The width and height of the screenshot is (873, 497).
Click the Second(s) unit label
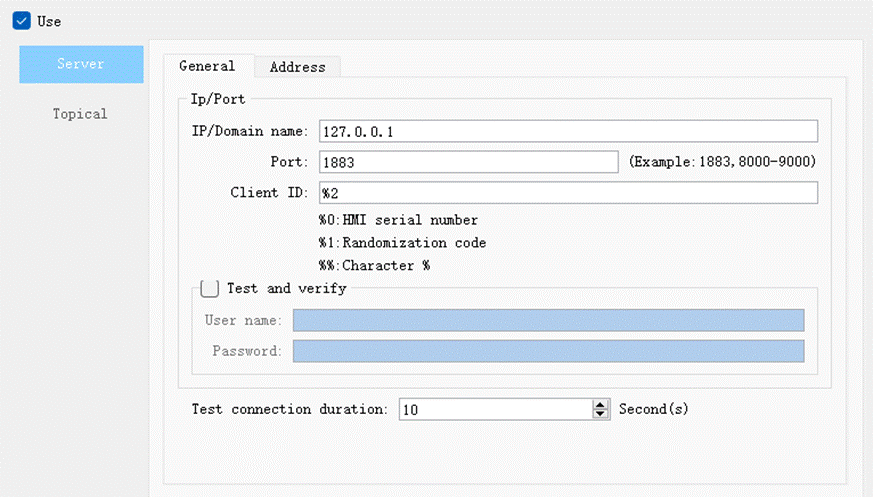pyautogui.click(x=654, y=409)
